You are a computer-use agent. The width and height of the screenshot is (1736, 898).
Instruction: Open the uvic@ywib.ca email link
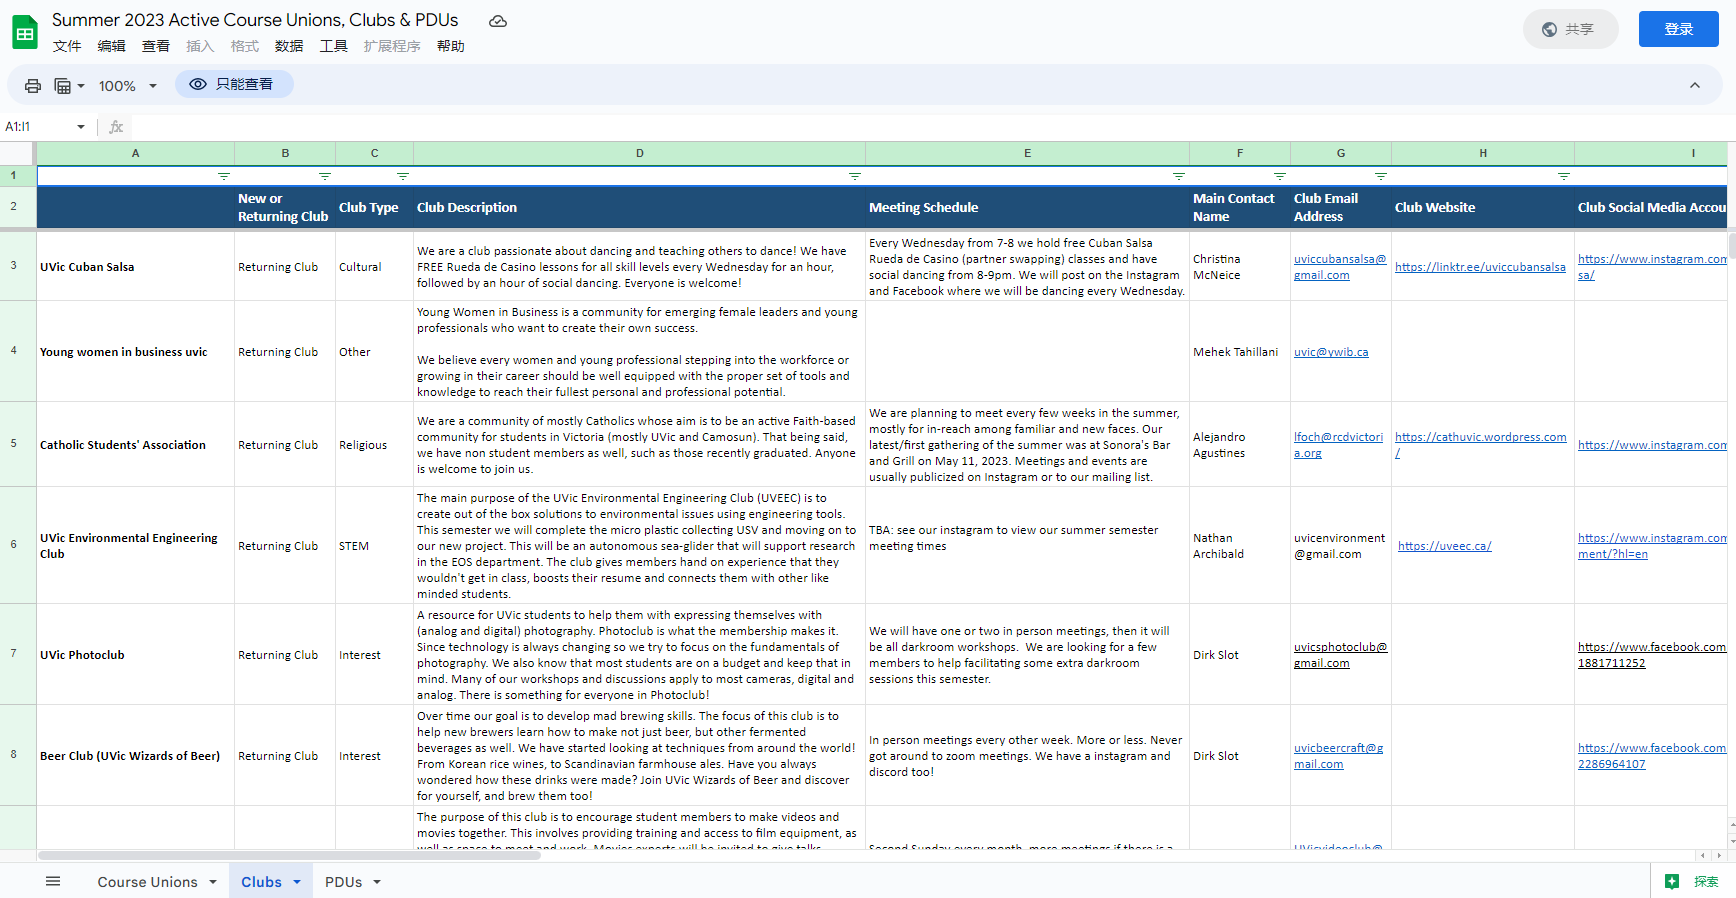click(x=1331, y=352)
